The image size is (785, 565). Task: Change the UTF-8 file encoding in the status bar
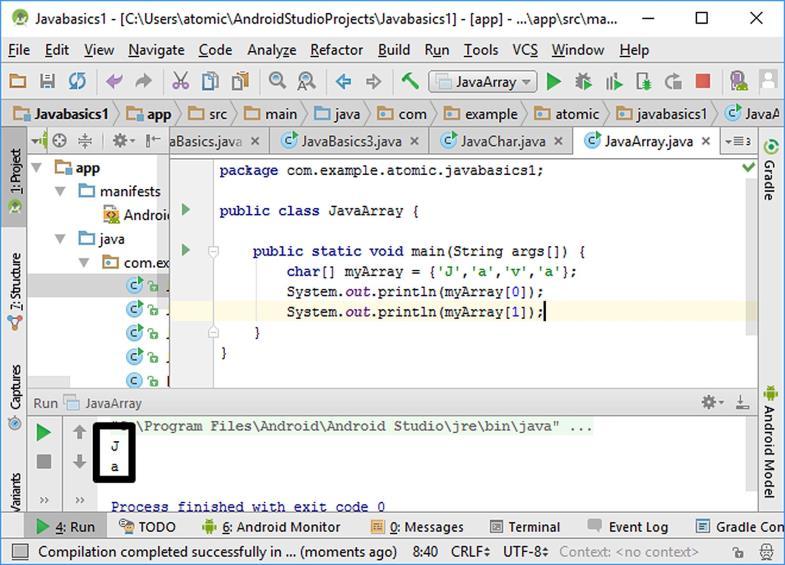tap(525, 552)
